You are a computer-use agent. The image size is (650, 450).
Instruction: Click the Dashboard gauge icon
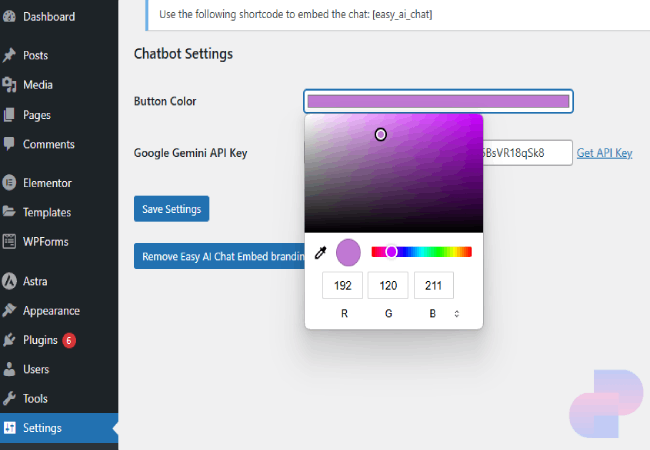9,16
